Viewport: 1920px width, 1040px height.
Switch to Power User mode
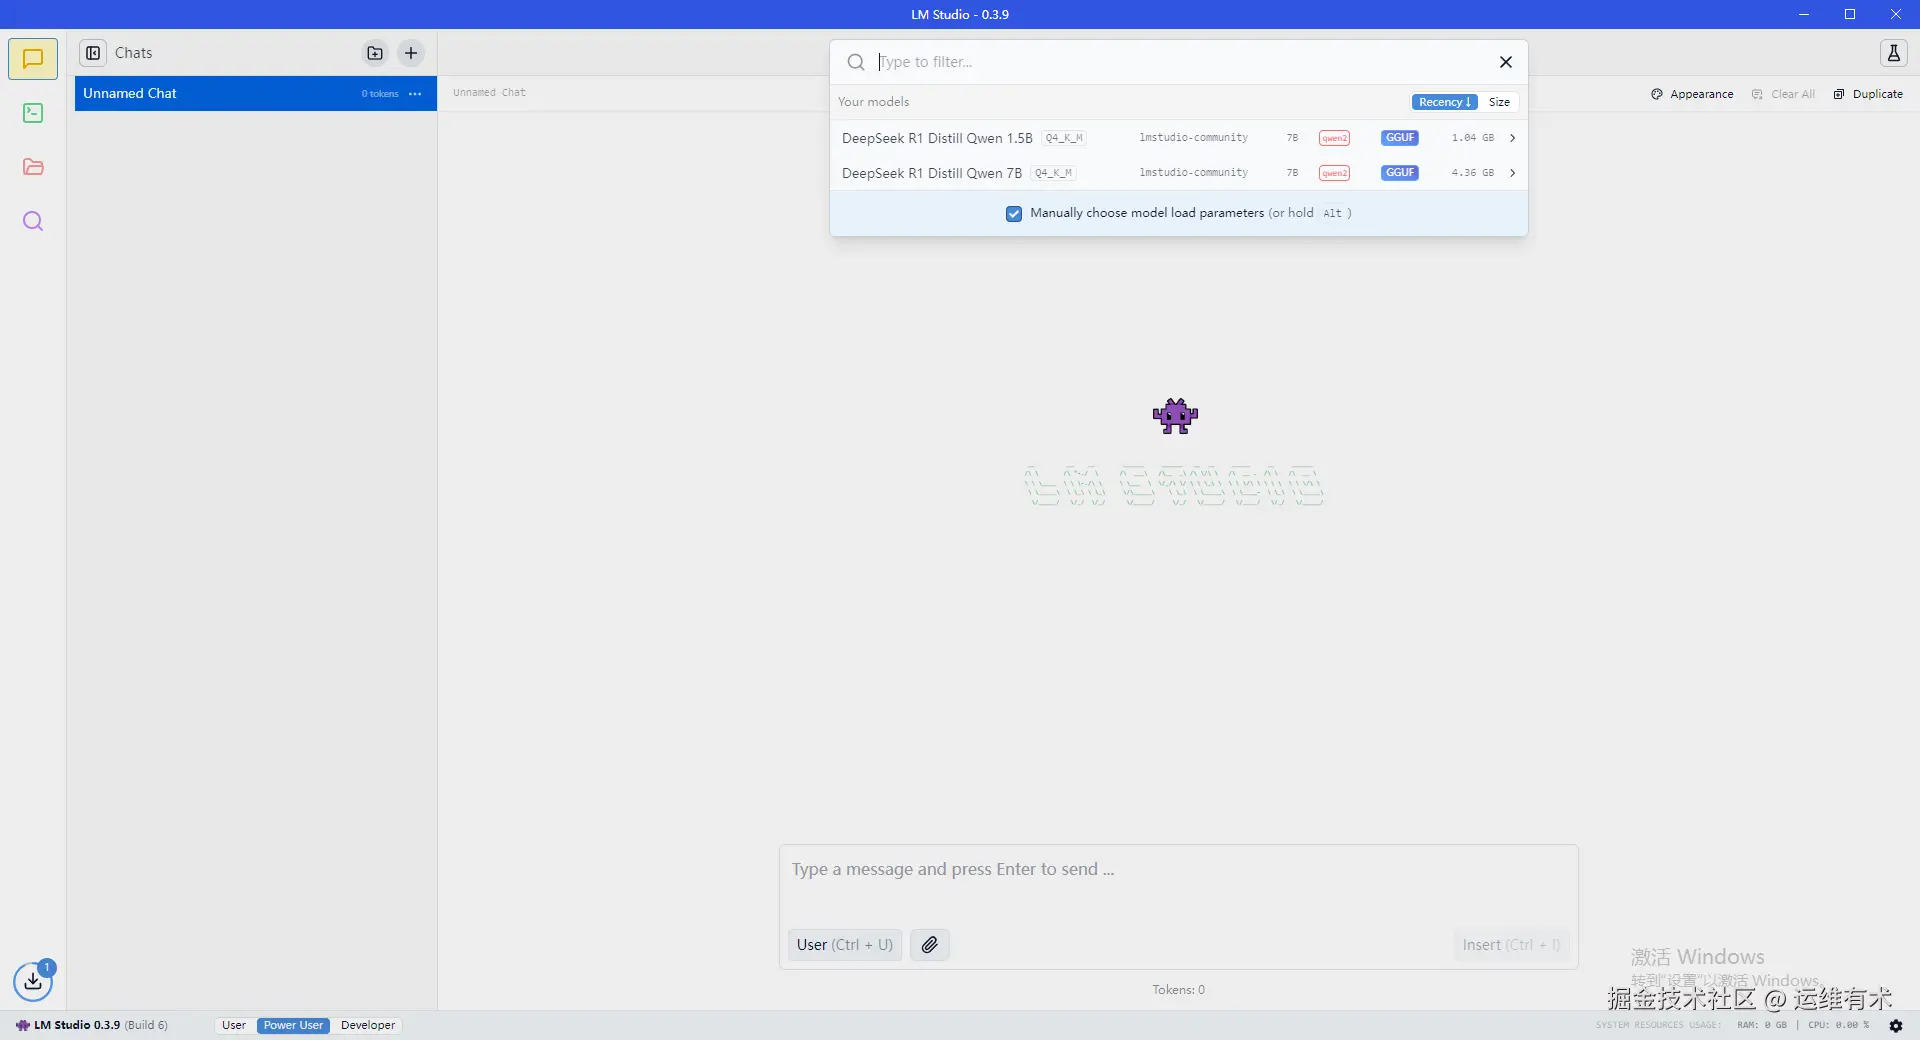(x=292, y=1025)
